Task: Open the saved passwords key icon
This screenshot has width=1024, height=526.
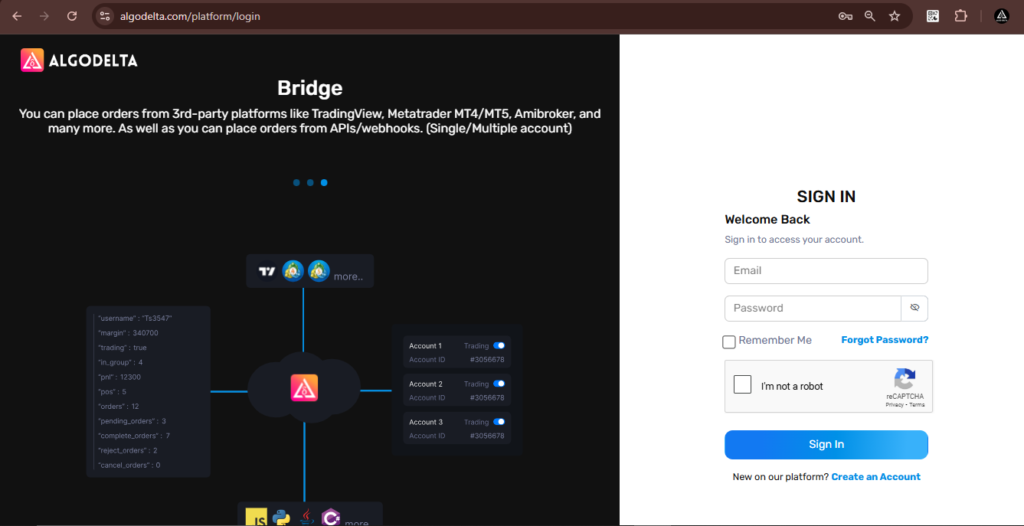Action: 845,16
